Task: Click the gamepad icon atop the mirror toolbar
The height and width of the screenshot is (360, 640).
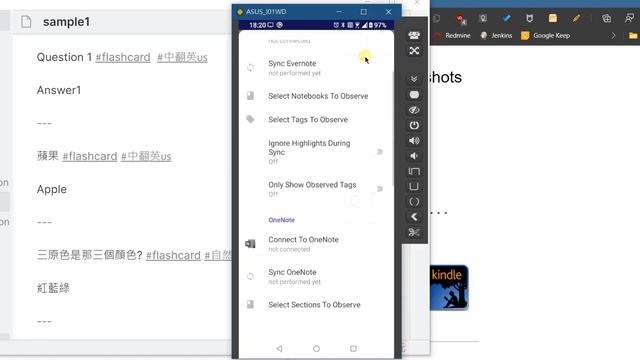Action: click(414, 36)
